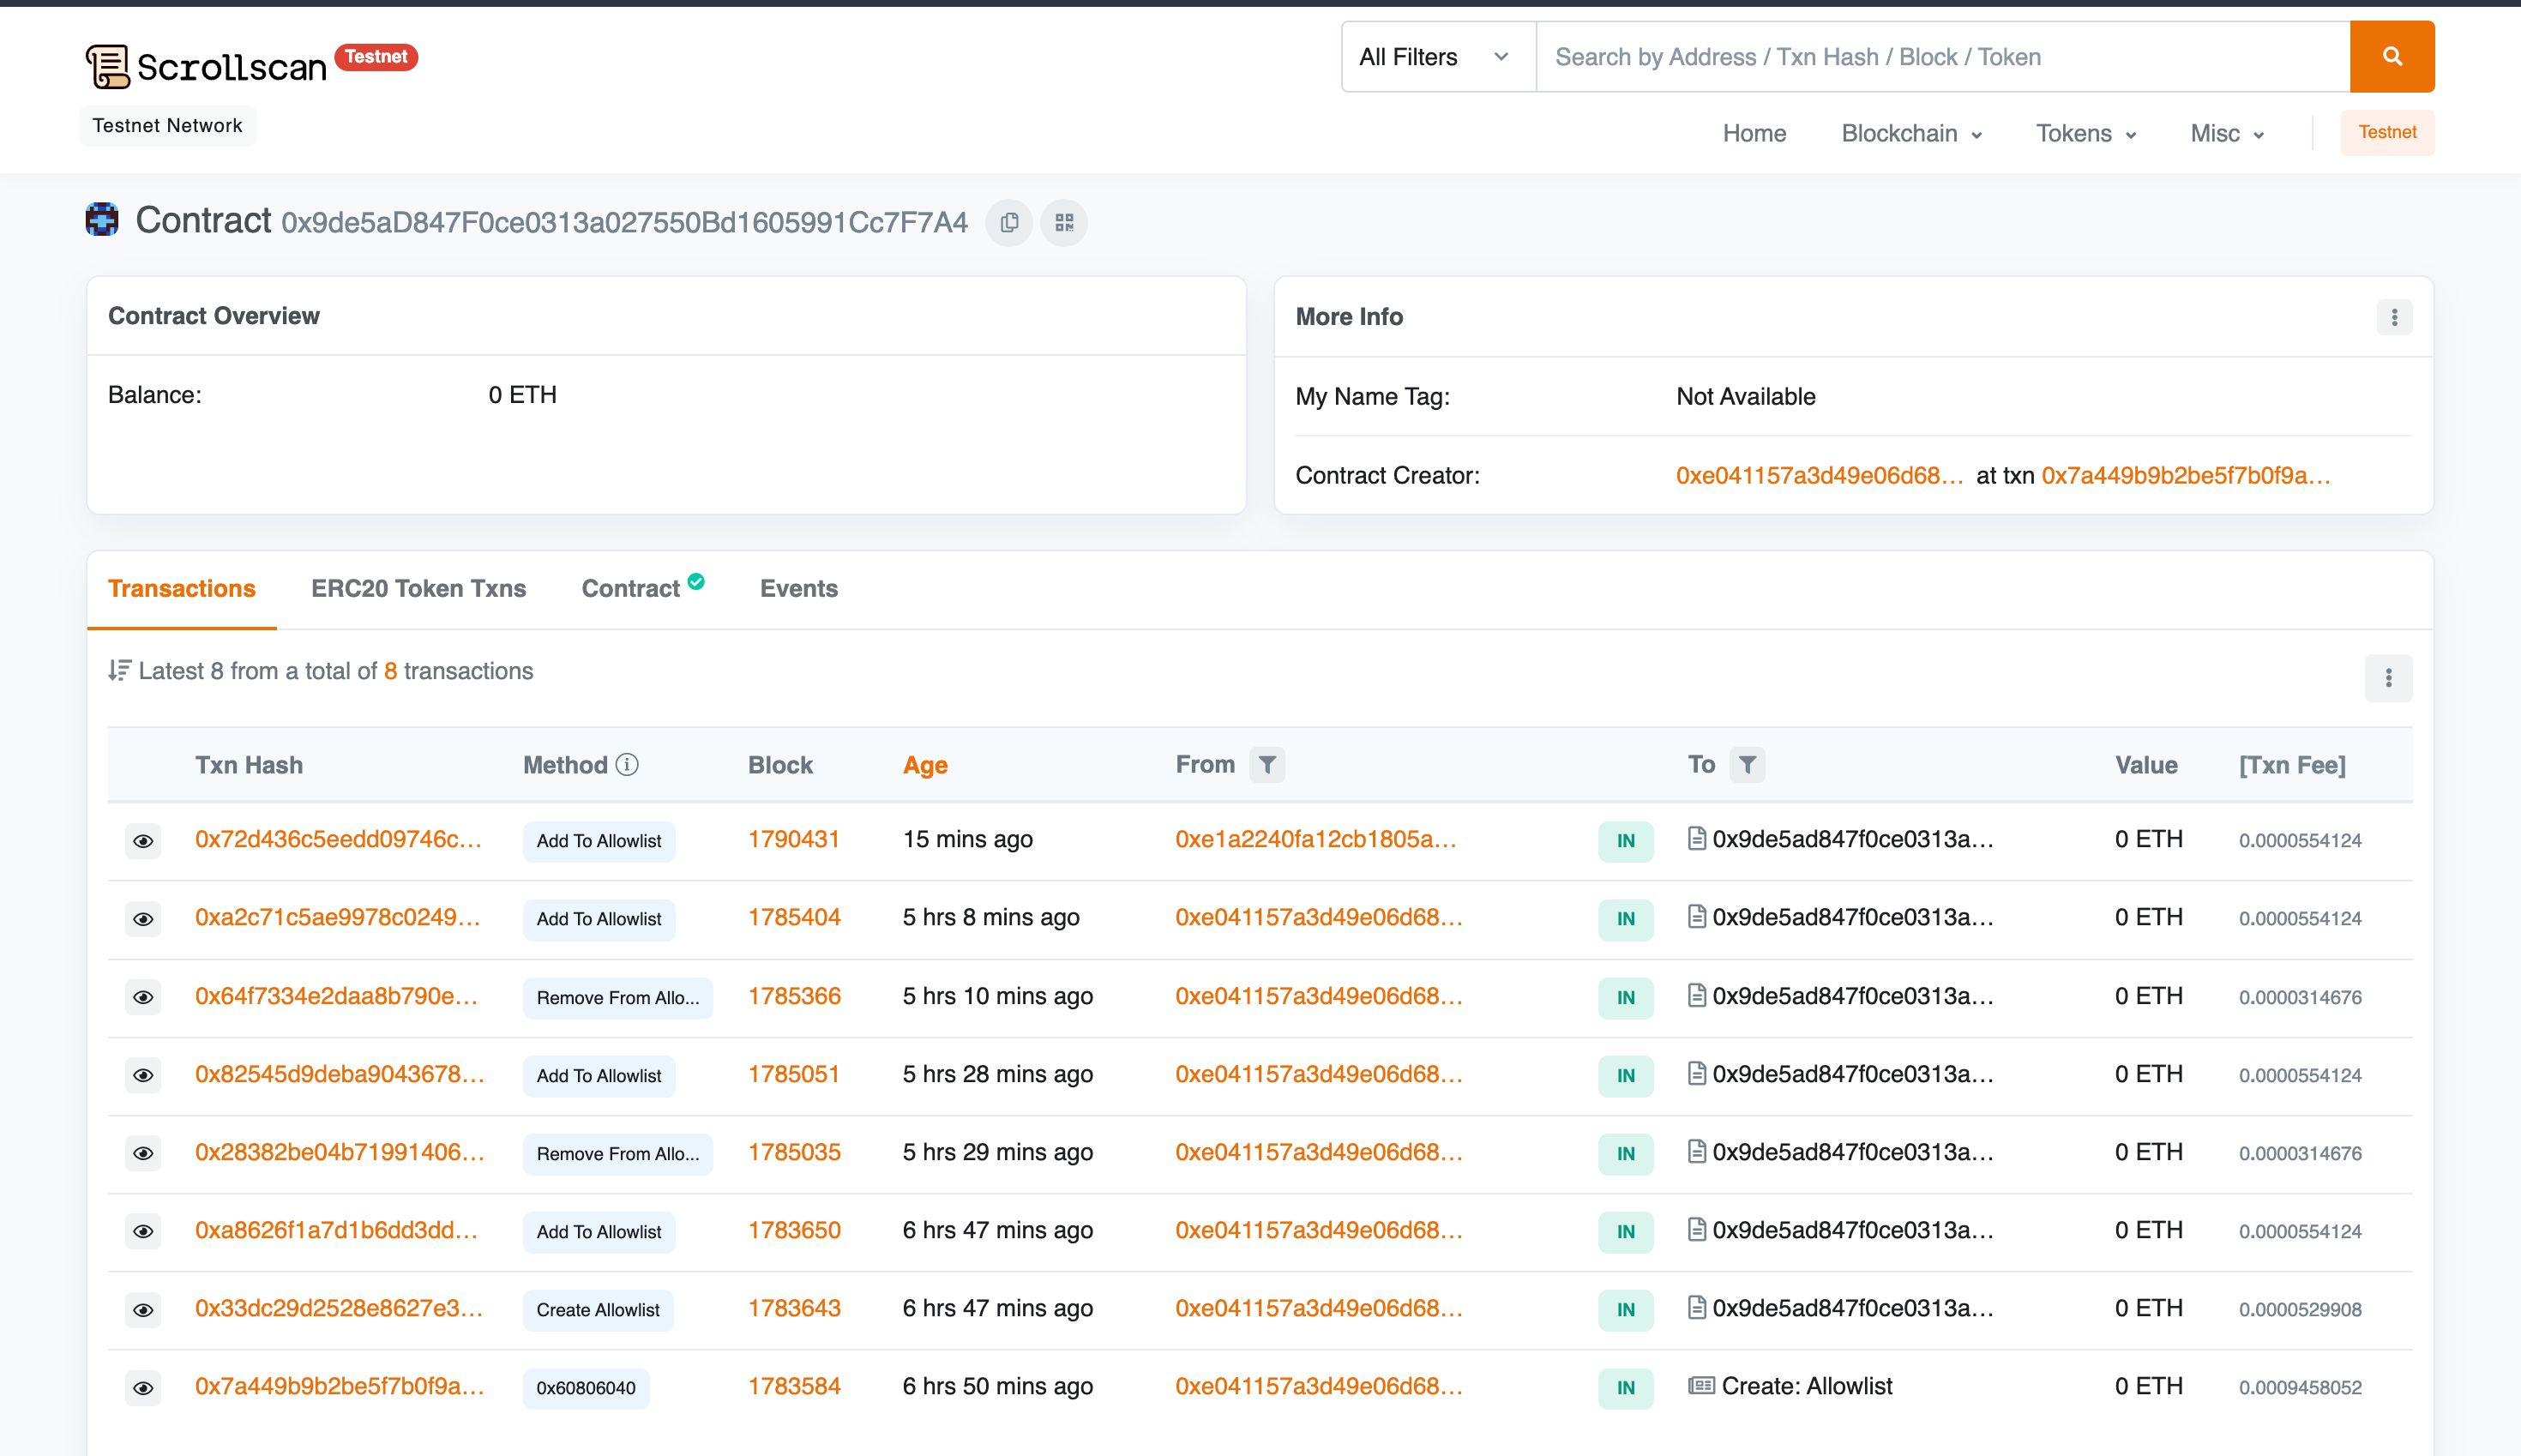Open the More Info three-dot menu
Image resolution: width=2521 pixels, height=1456 pixels.
point(2394,317)
